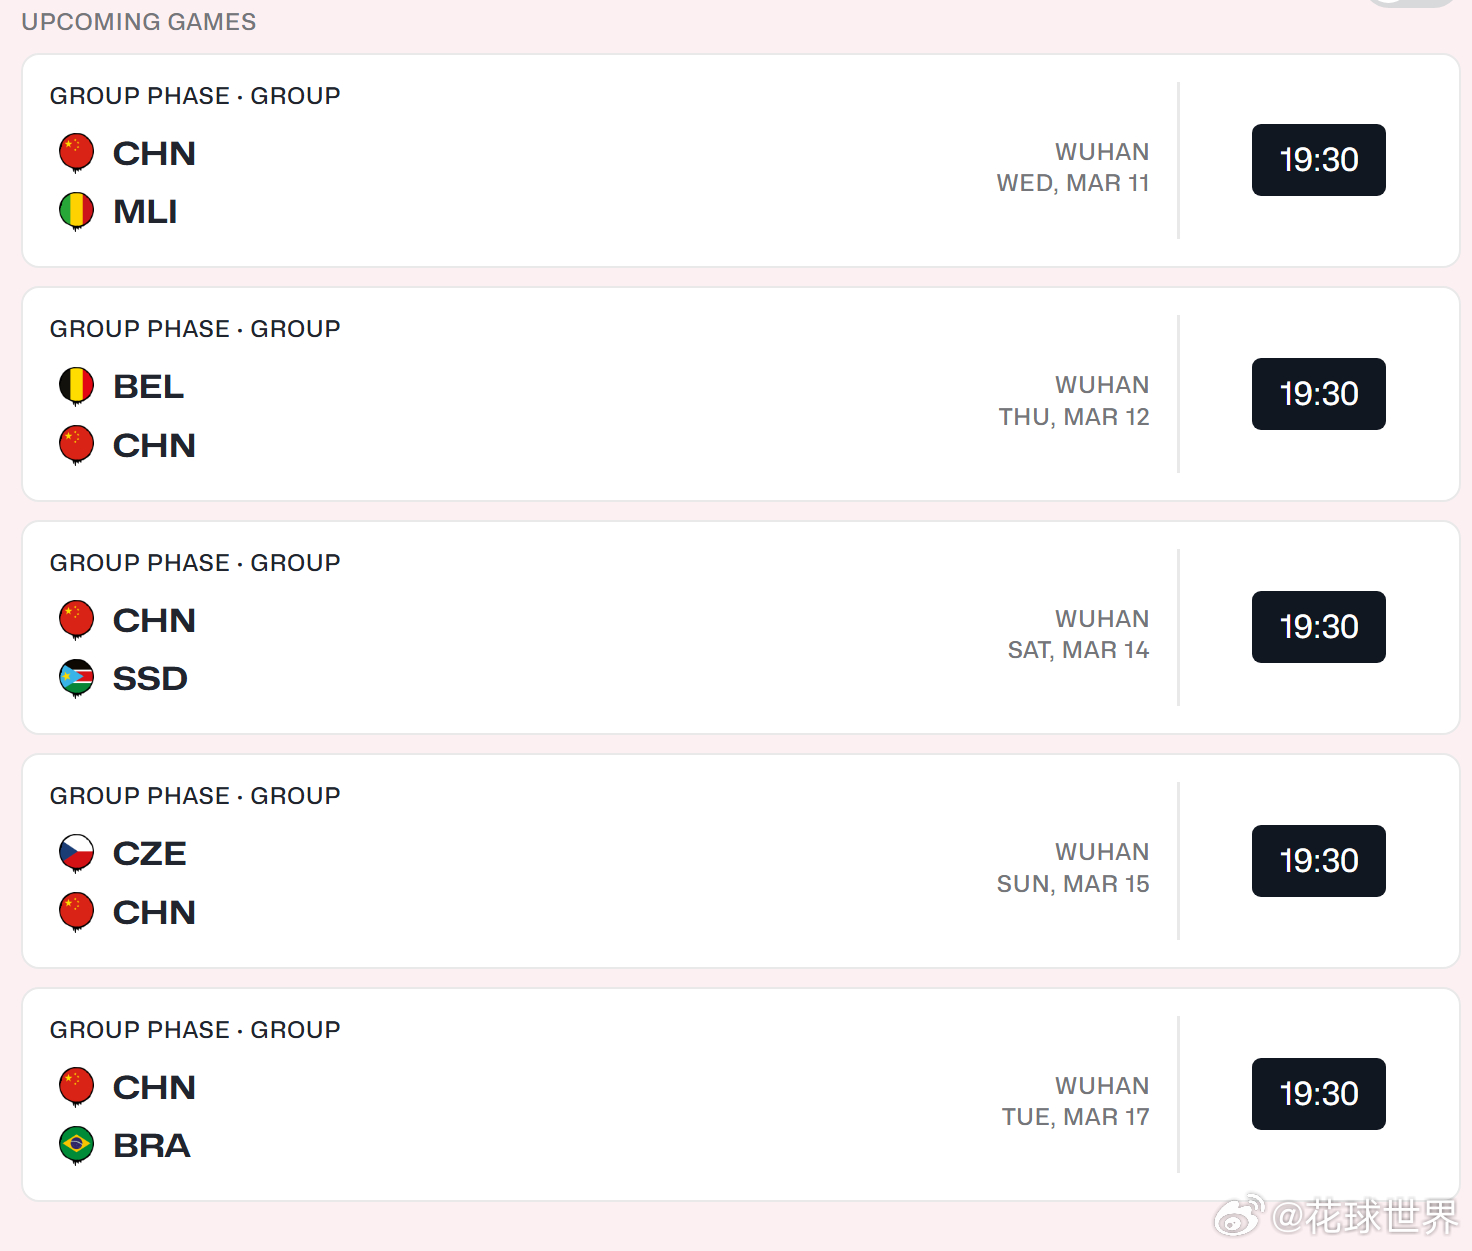Click the 19:30 button for Sun, Mar 15
Viewport: 1472px width, 1251px height.
pyautogui.click(x=1318, y=861)
